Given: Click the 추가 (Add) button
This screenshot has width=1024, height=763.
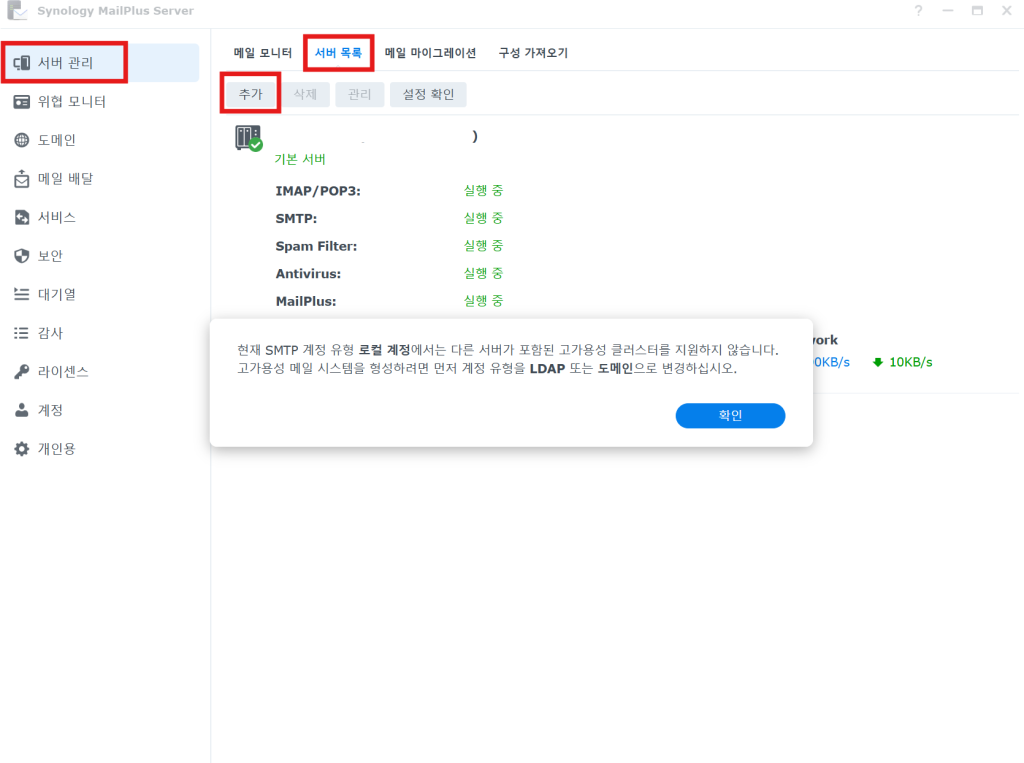Looking at the screenshot, I should tap(251, 94).
